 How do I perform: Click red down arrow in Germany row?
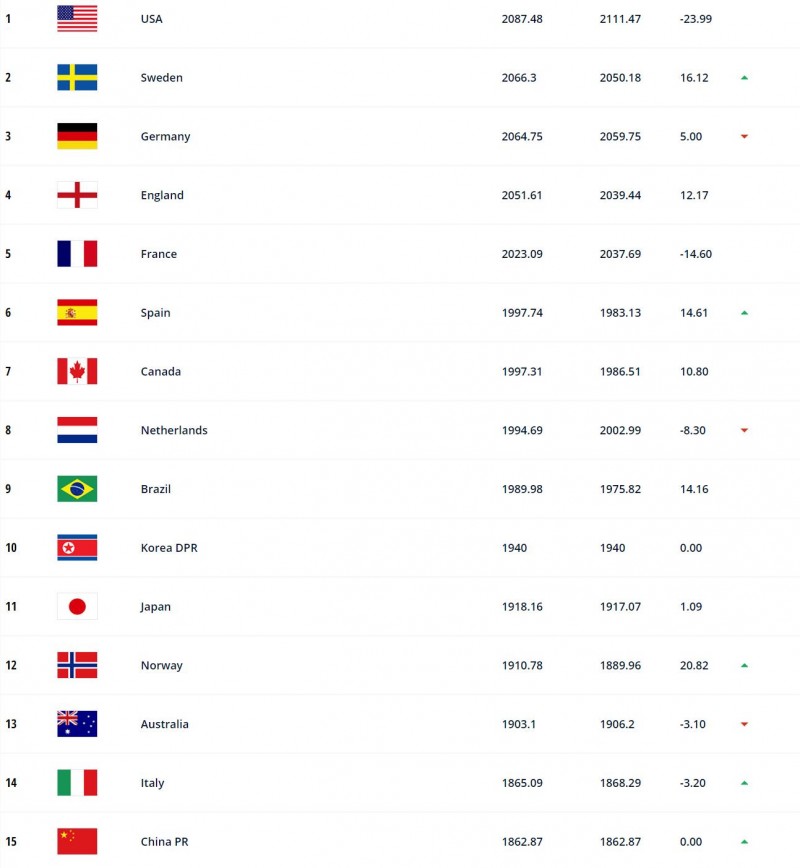tap(744, 137)
